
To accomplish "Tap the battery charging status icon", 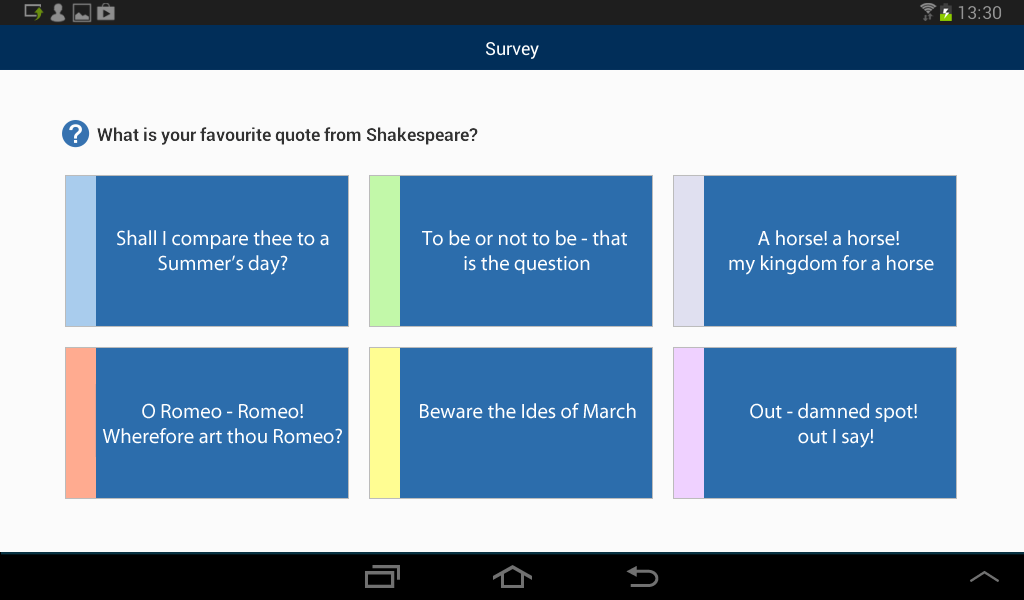I will pyautogui.click(x=945, y=13).
